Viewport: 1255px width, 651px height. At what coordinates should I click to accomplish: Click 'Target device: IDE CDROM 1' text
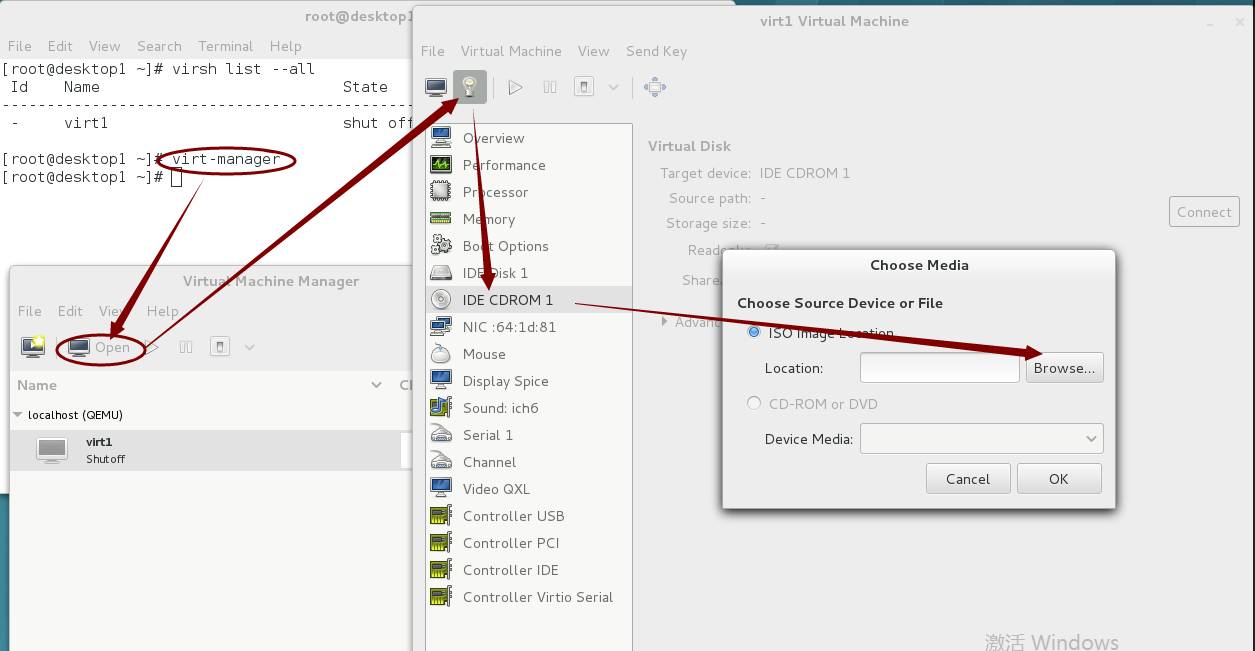click(x=755, y=173)
